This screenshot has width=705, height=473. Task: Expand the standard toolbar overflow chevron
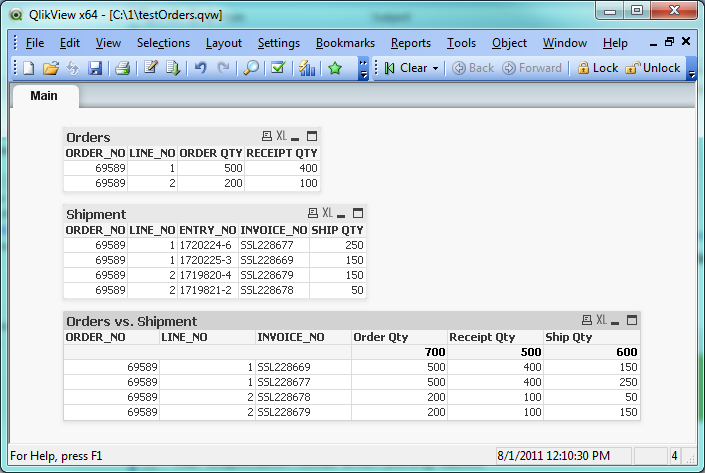pos(364,68)
